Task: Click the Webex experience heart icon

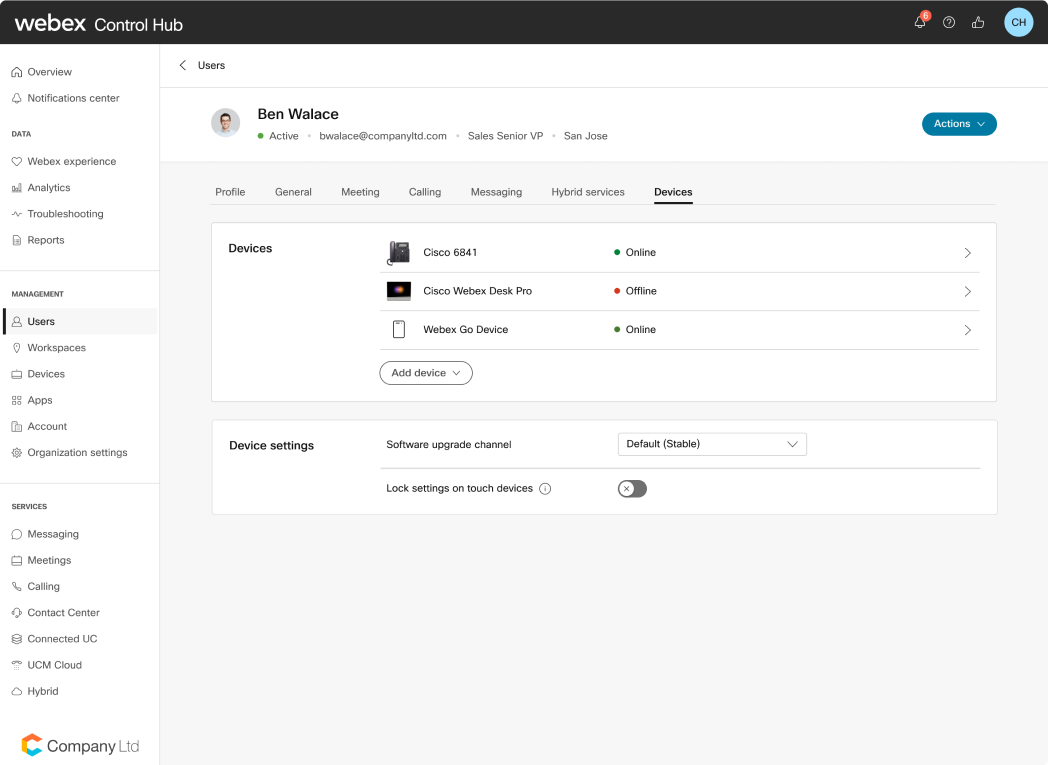Action: 17,162
